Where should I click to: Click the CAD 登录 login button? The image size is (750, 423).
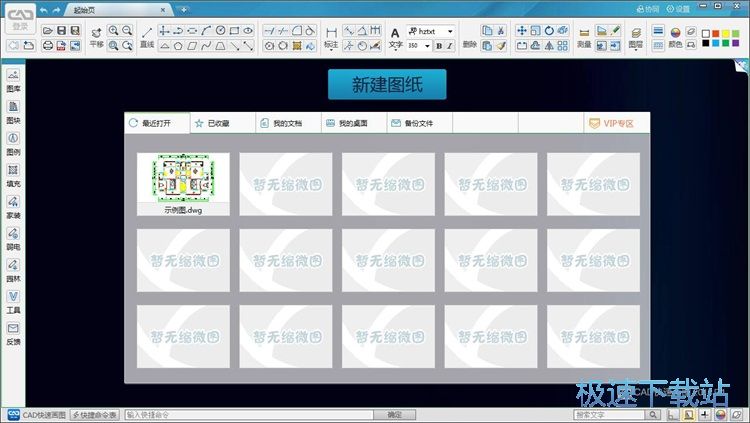point(21,19)
